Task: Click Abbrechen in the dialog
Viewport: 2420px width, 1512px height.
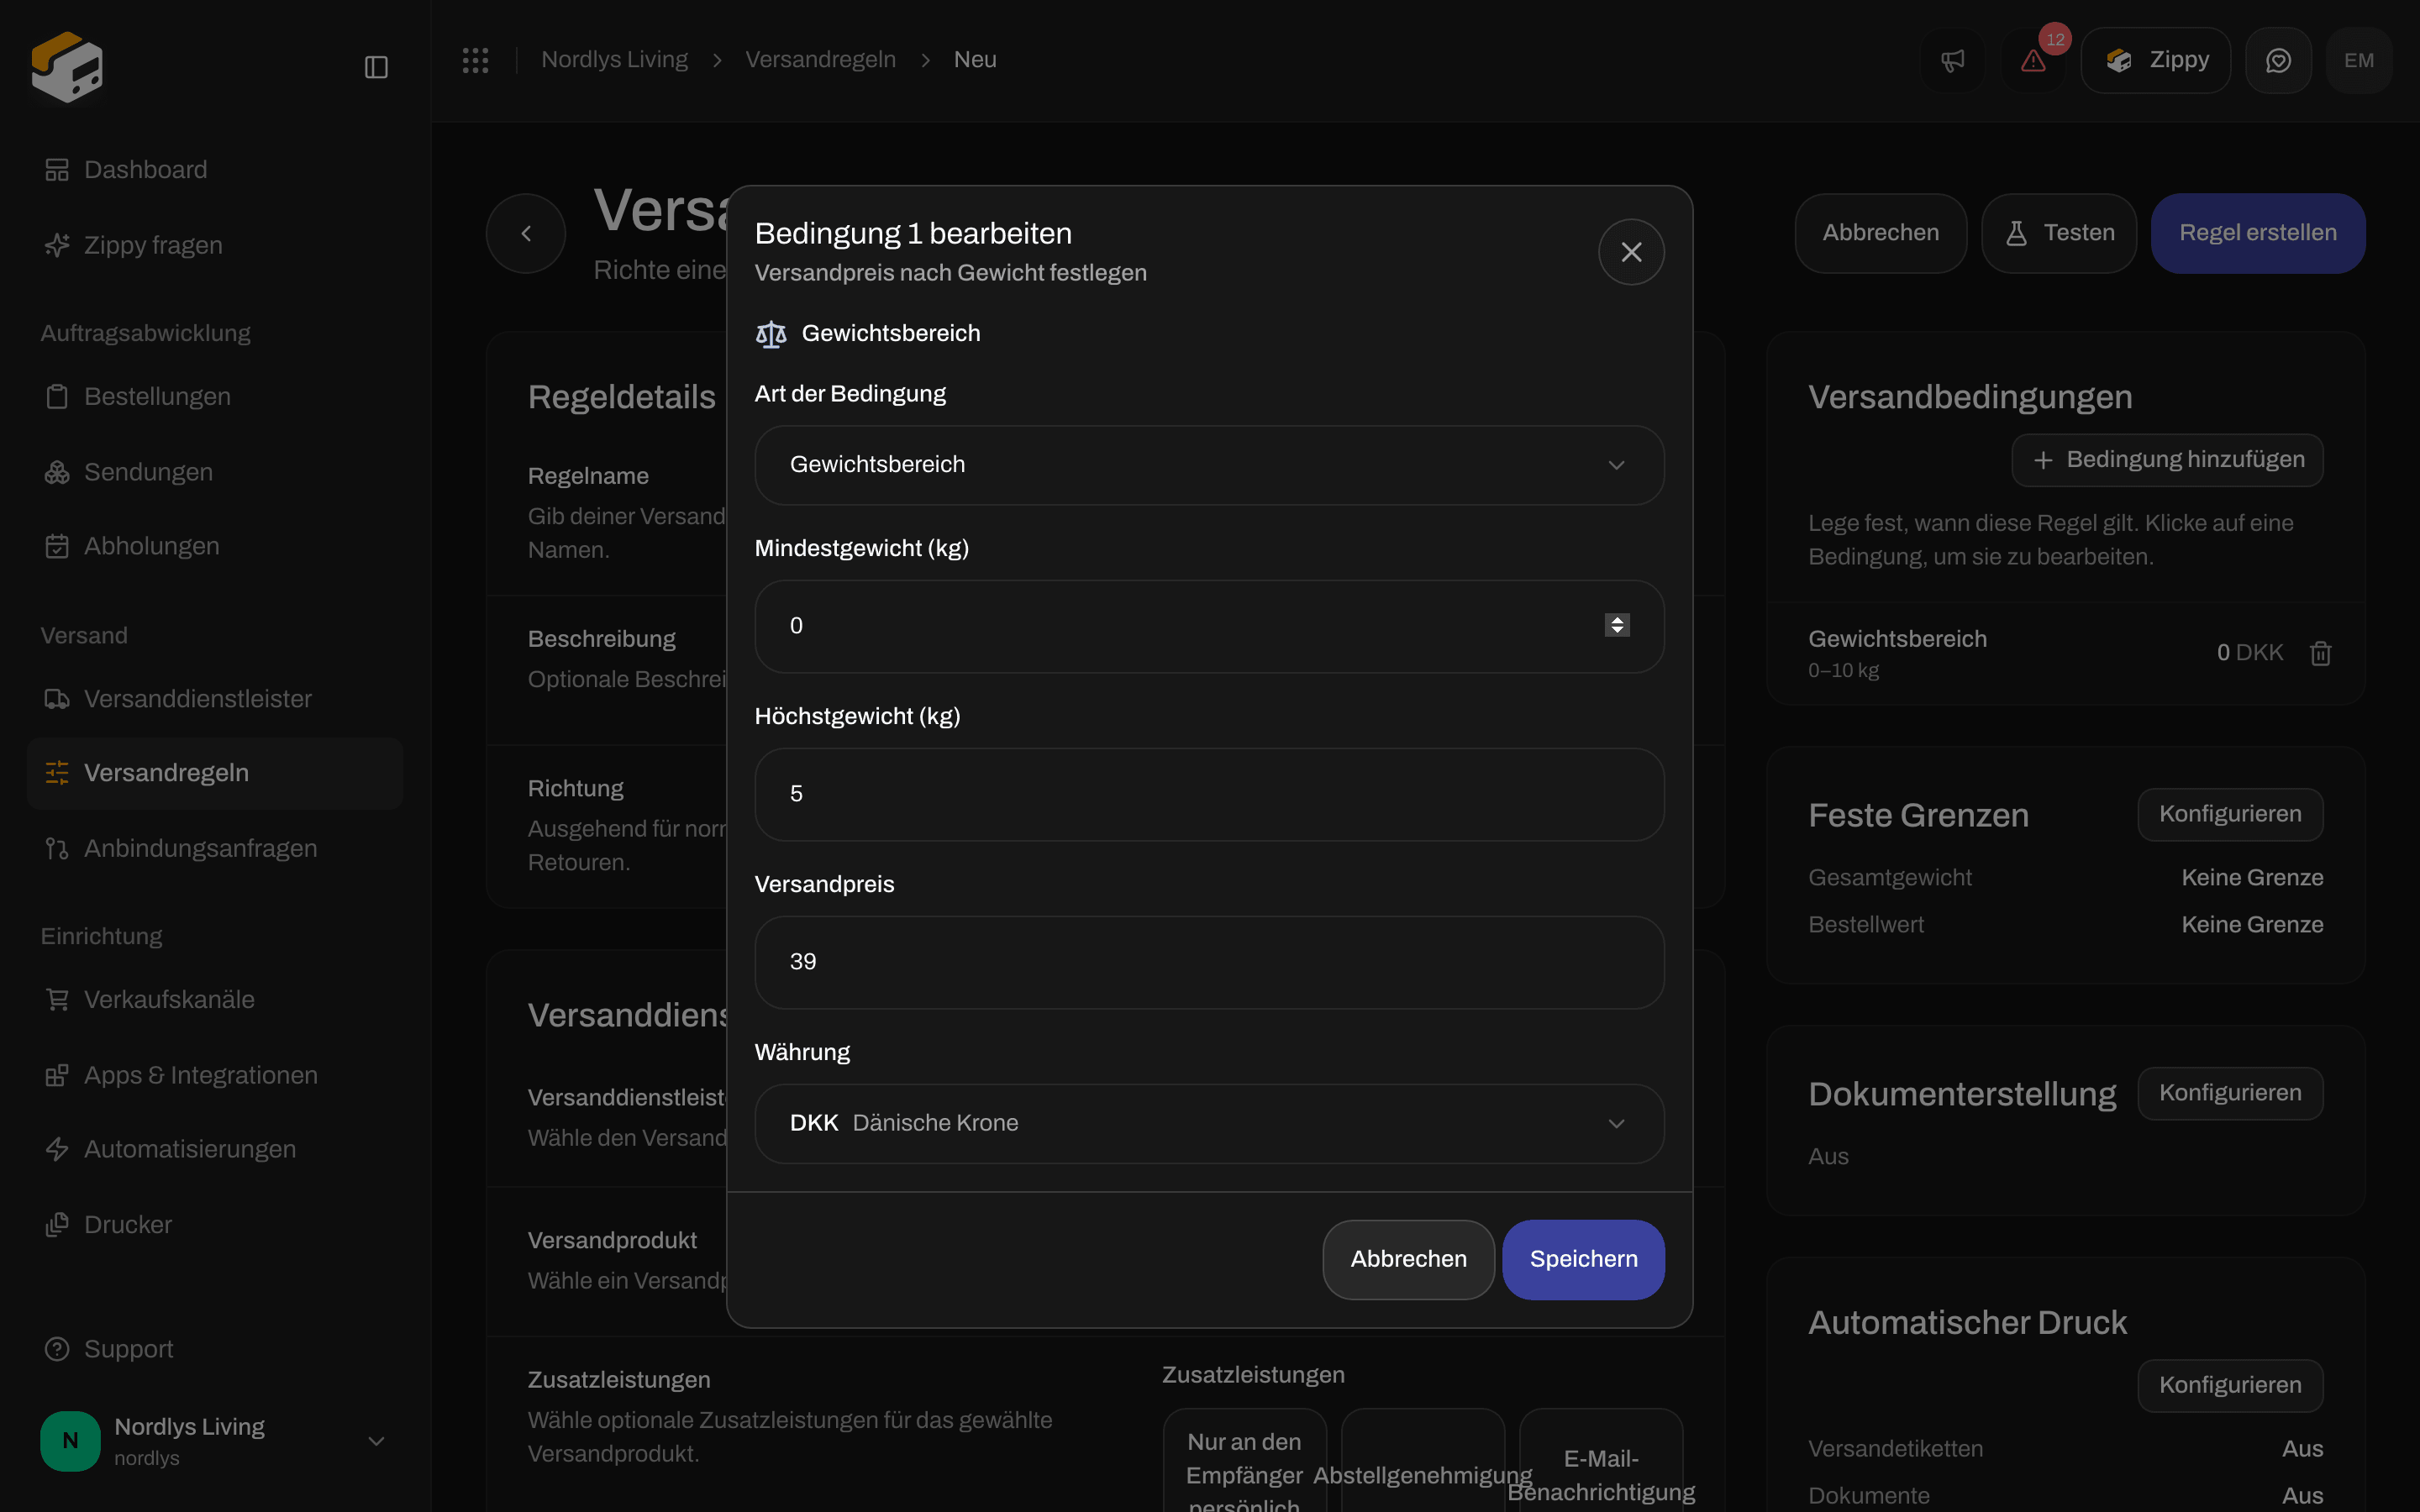Action: [x=1408, y=1259]
